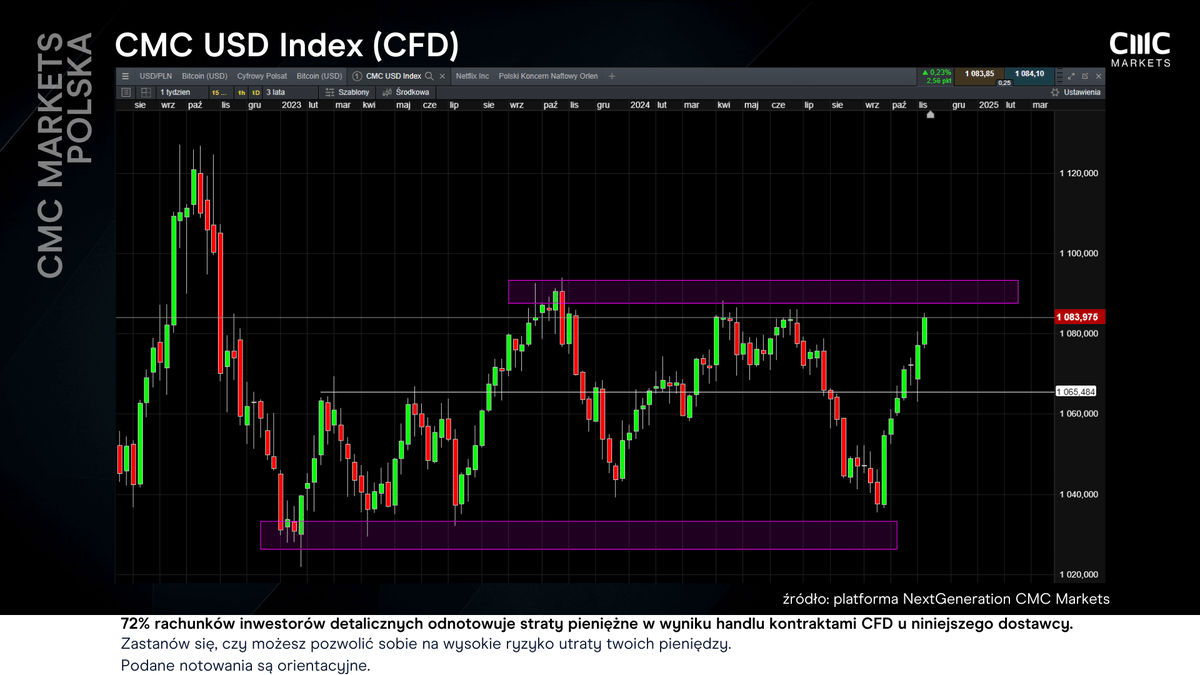Screen dimensions: 1200x675
Task: Select the 15-minute interval shortcut
Action: pyautogui.click(x=219, y=92)
